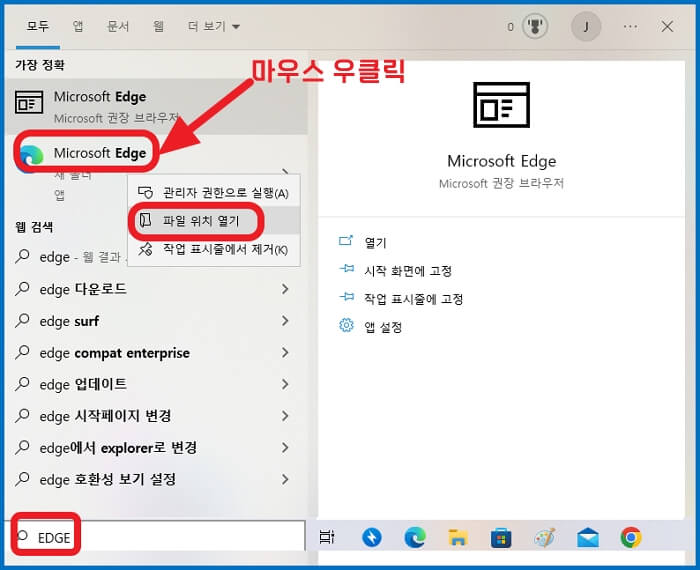
Task: Choose 파일 위치 열기 from context menu
Action: tap(213, 221)
